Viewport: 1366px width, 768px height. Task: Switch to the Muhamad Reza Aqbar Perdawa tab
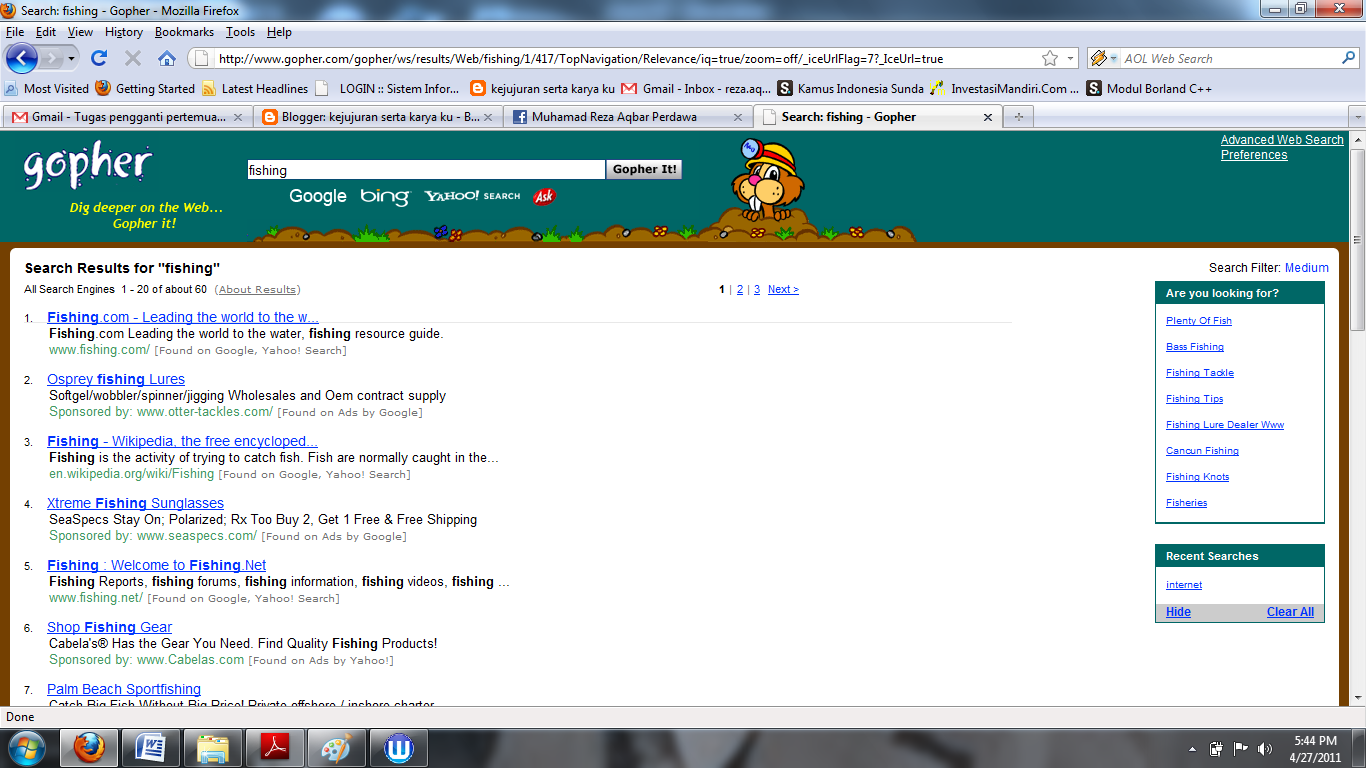[x=627, y=117]
